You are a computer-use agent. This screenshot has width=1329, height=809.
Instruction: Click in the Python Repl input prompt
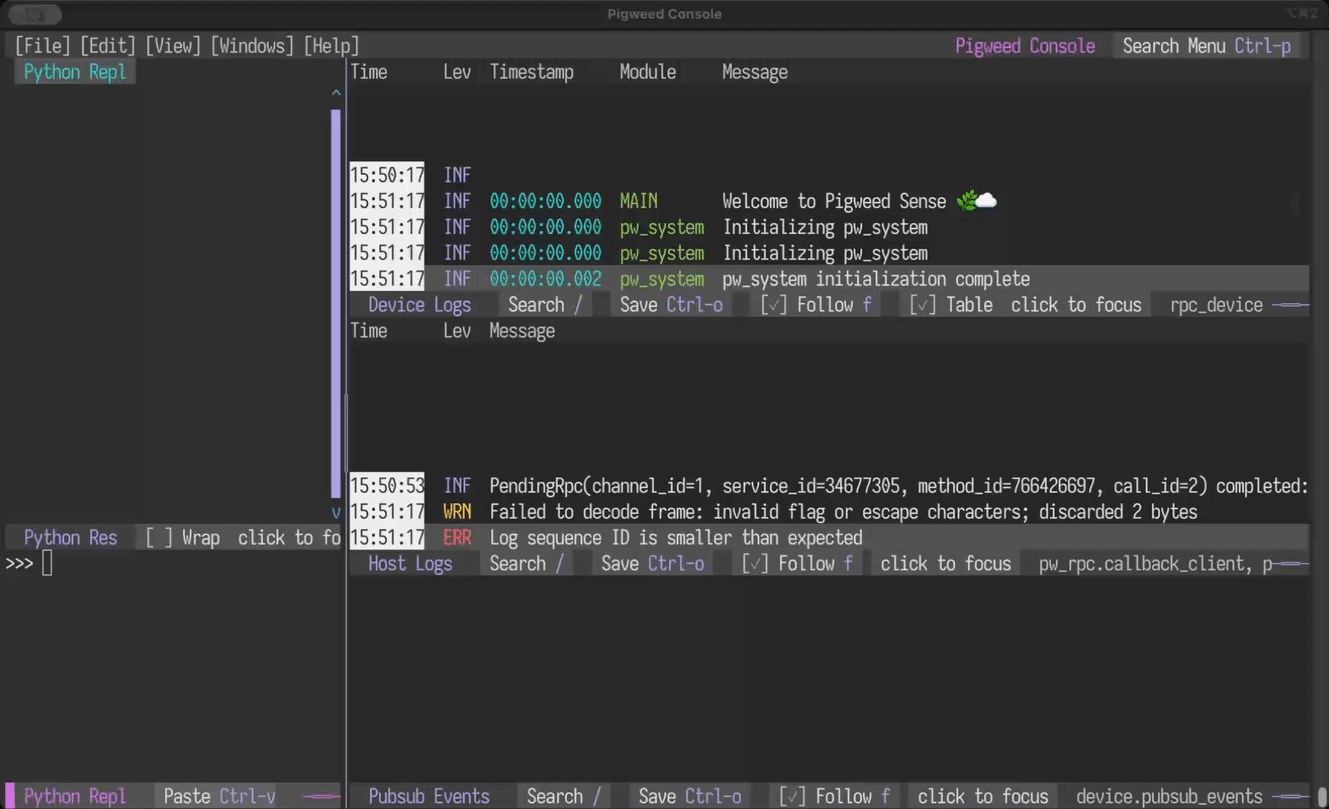click(x=47, y=564)
